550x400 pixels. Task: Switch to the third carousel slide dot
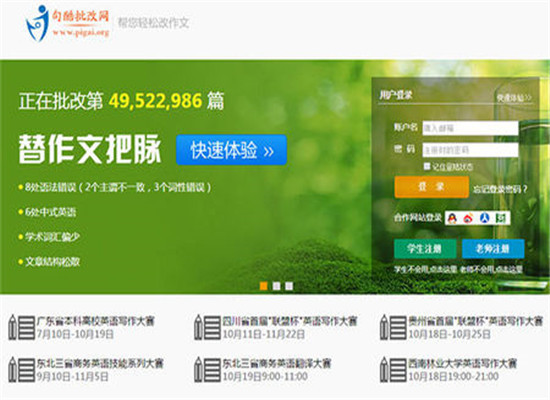point(289,286)
